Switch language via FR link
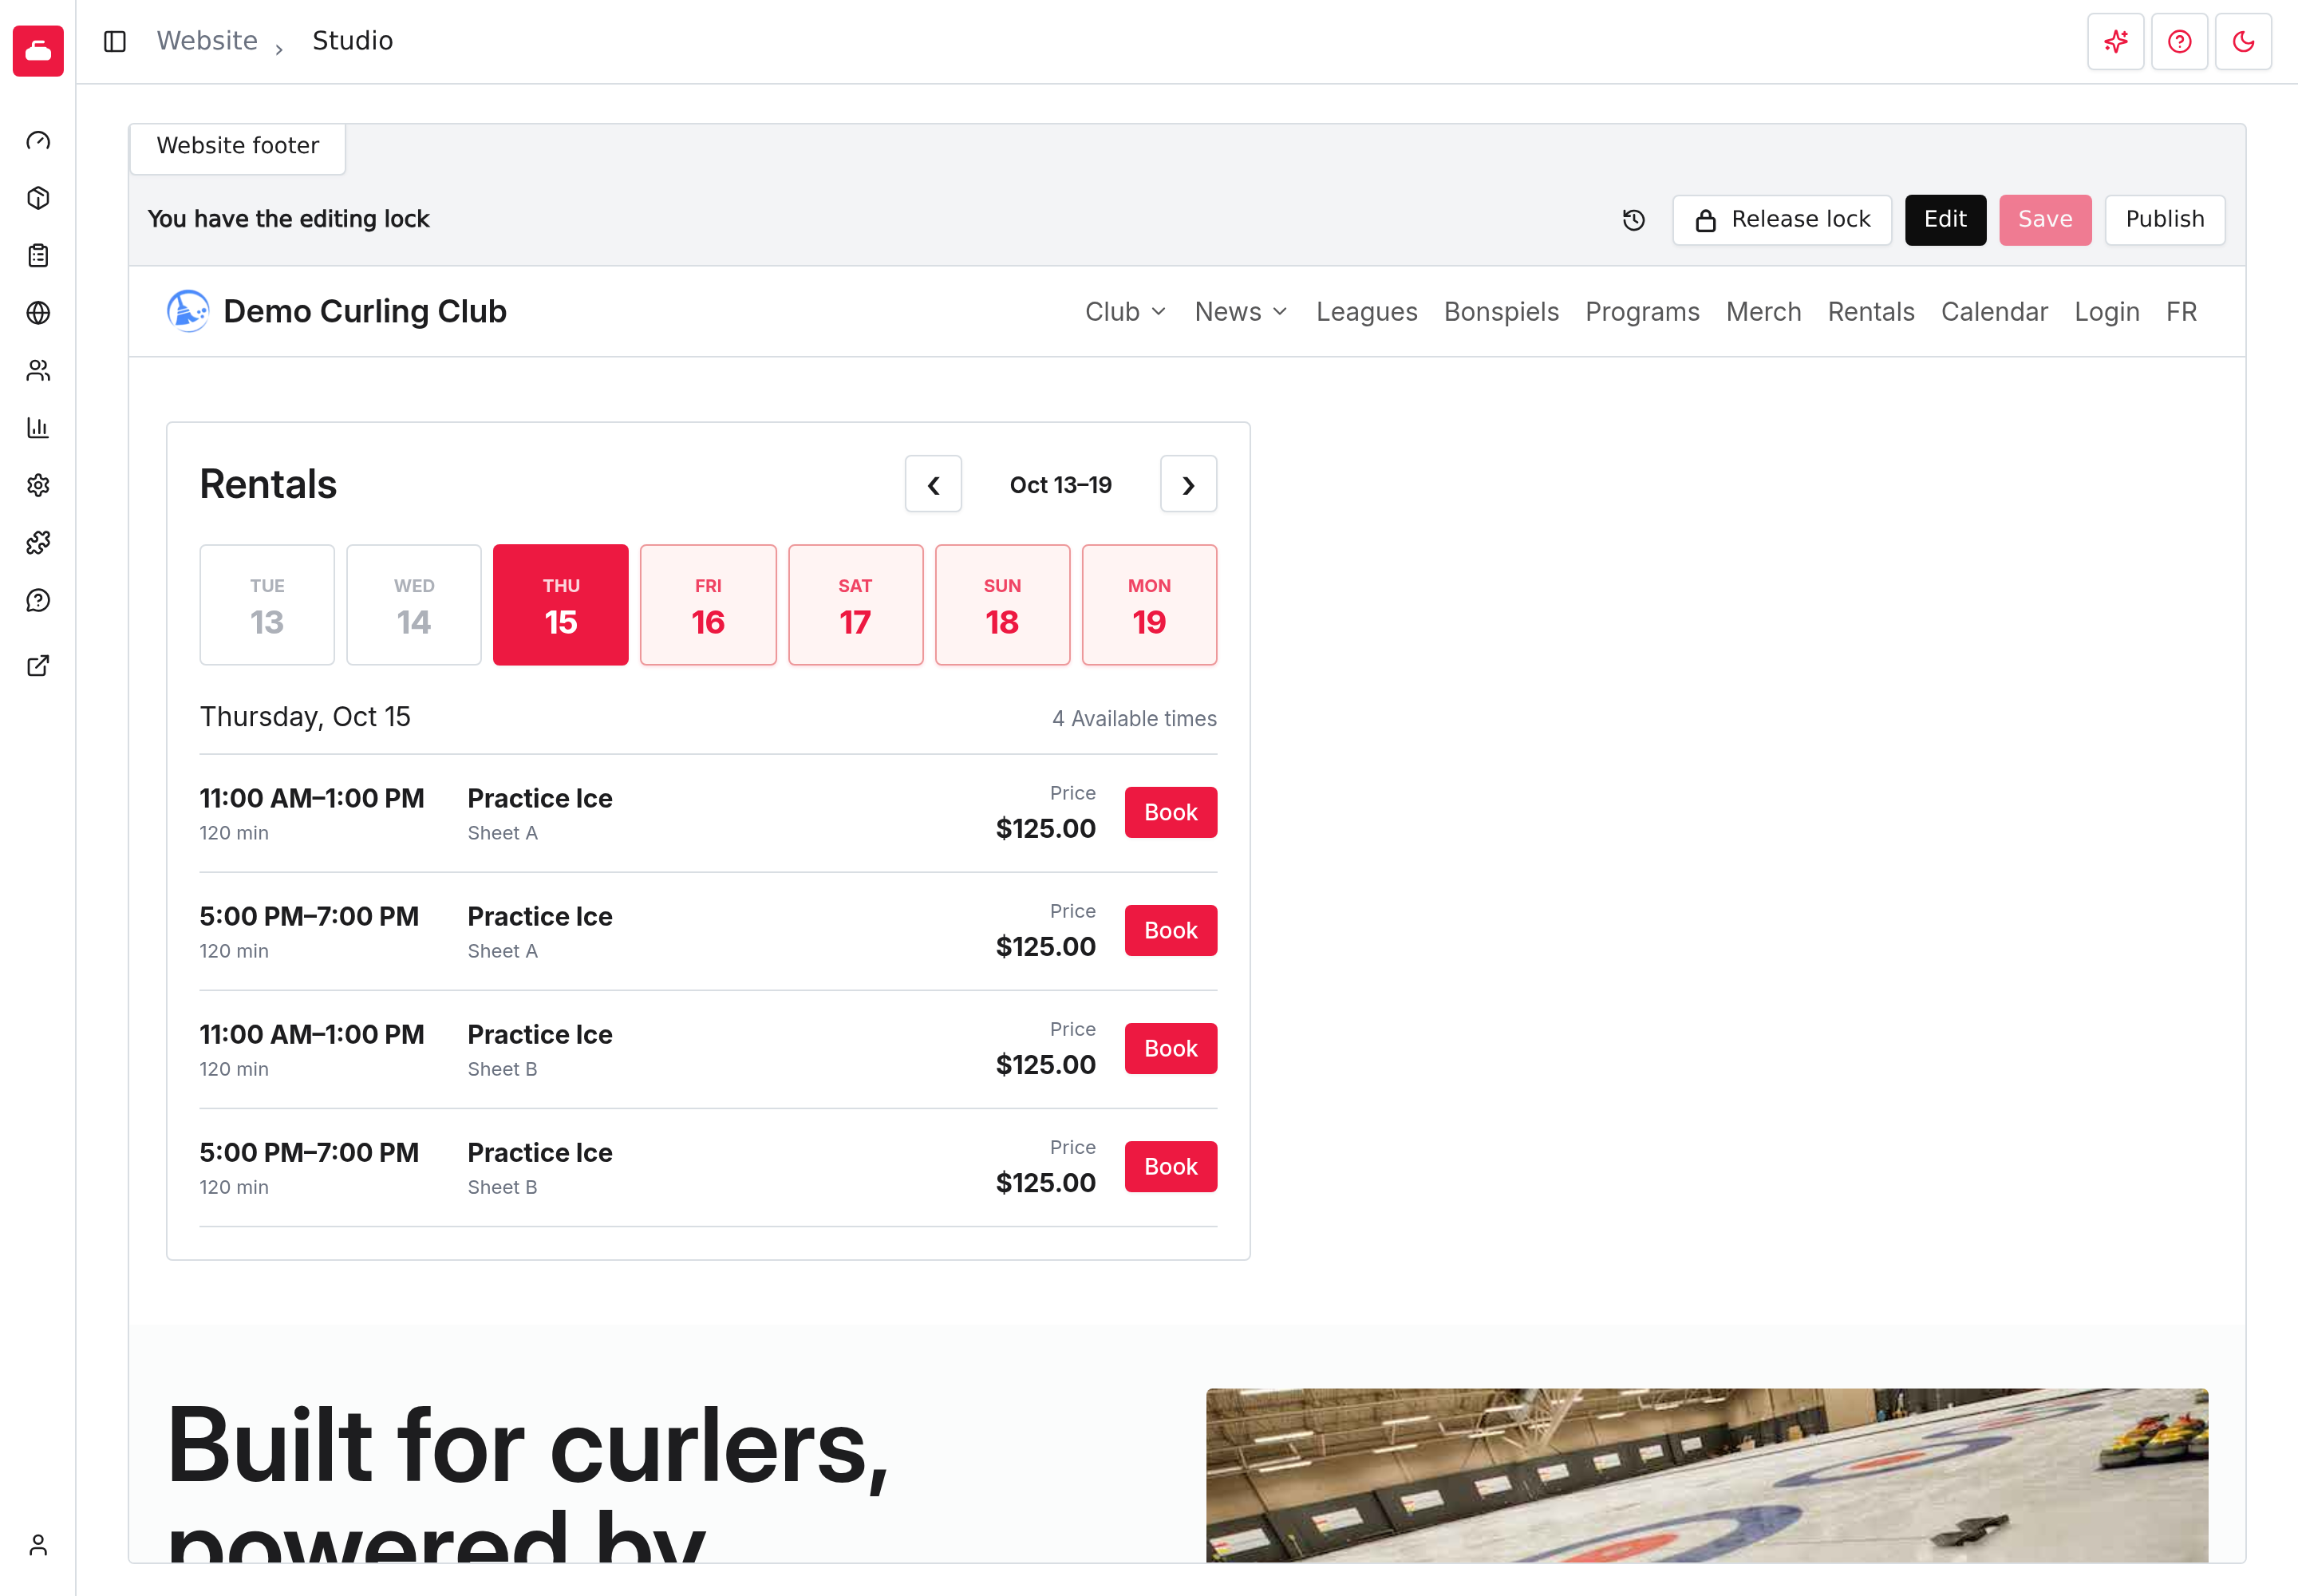This screenshot has height=1596, width=2298. coord(2181,312)
